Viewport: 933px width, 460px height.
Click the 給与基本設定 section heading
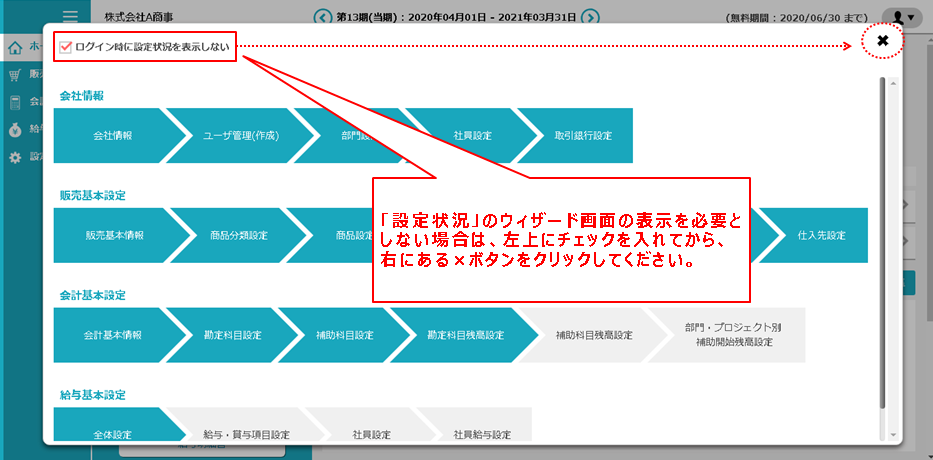tap(93, 395)
